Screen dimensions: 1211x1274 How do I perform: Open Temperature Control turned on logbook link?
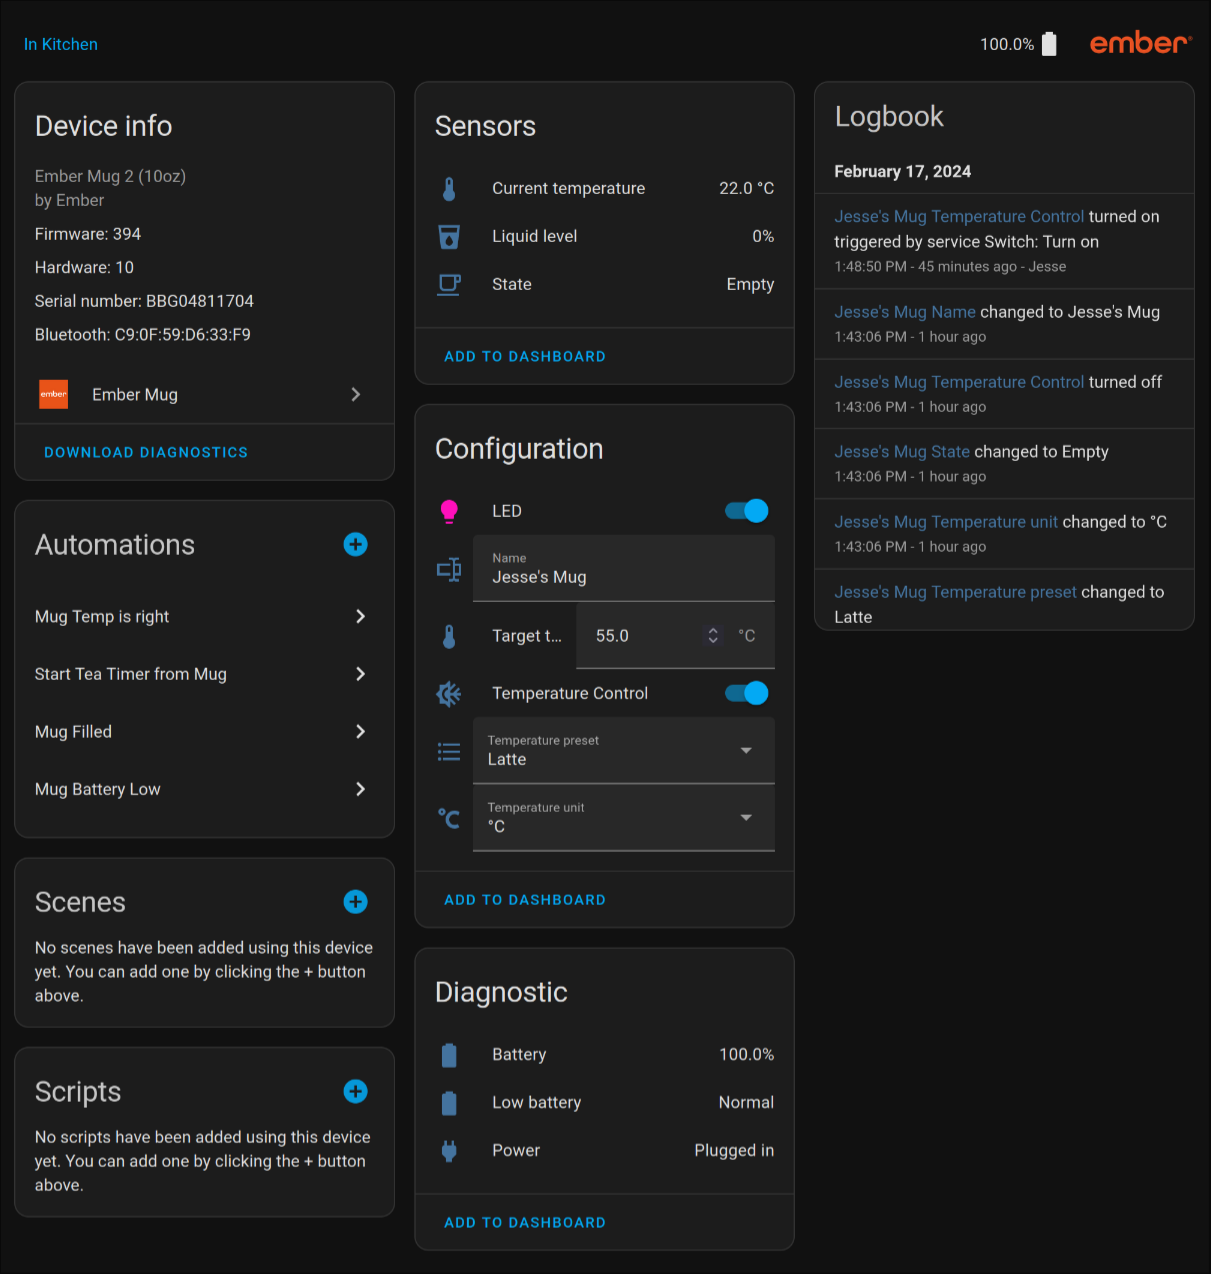point(959,216)
